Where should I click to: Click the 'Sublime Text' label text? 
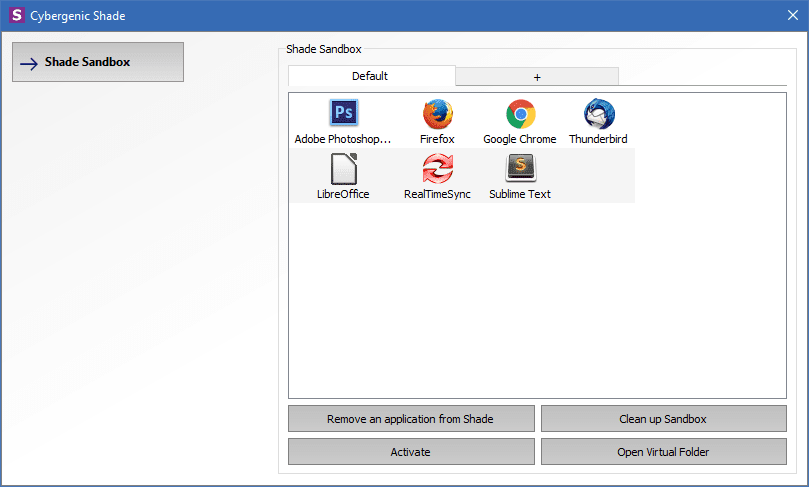tap(520, 194)
